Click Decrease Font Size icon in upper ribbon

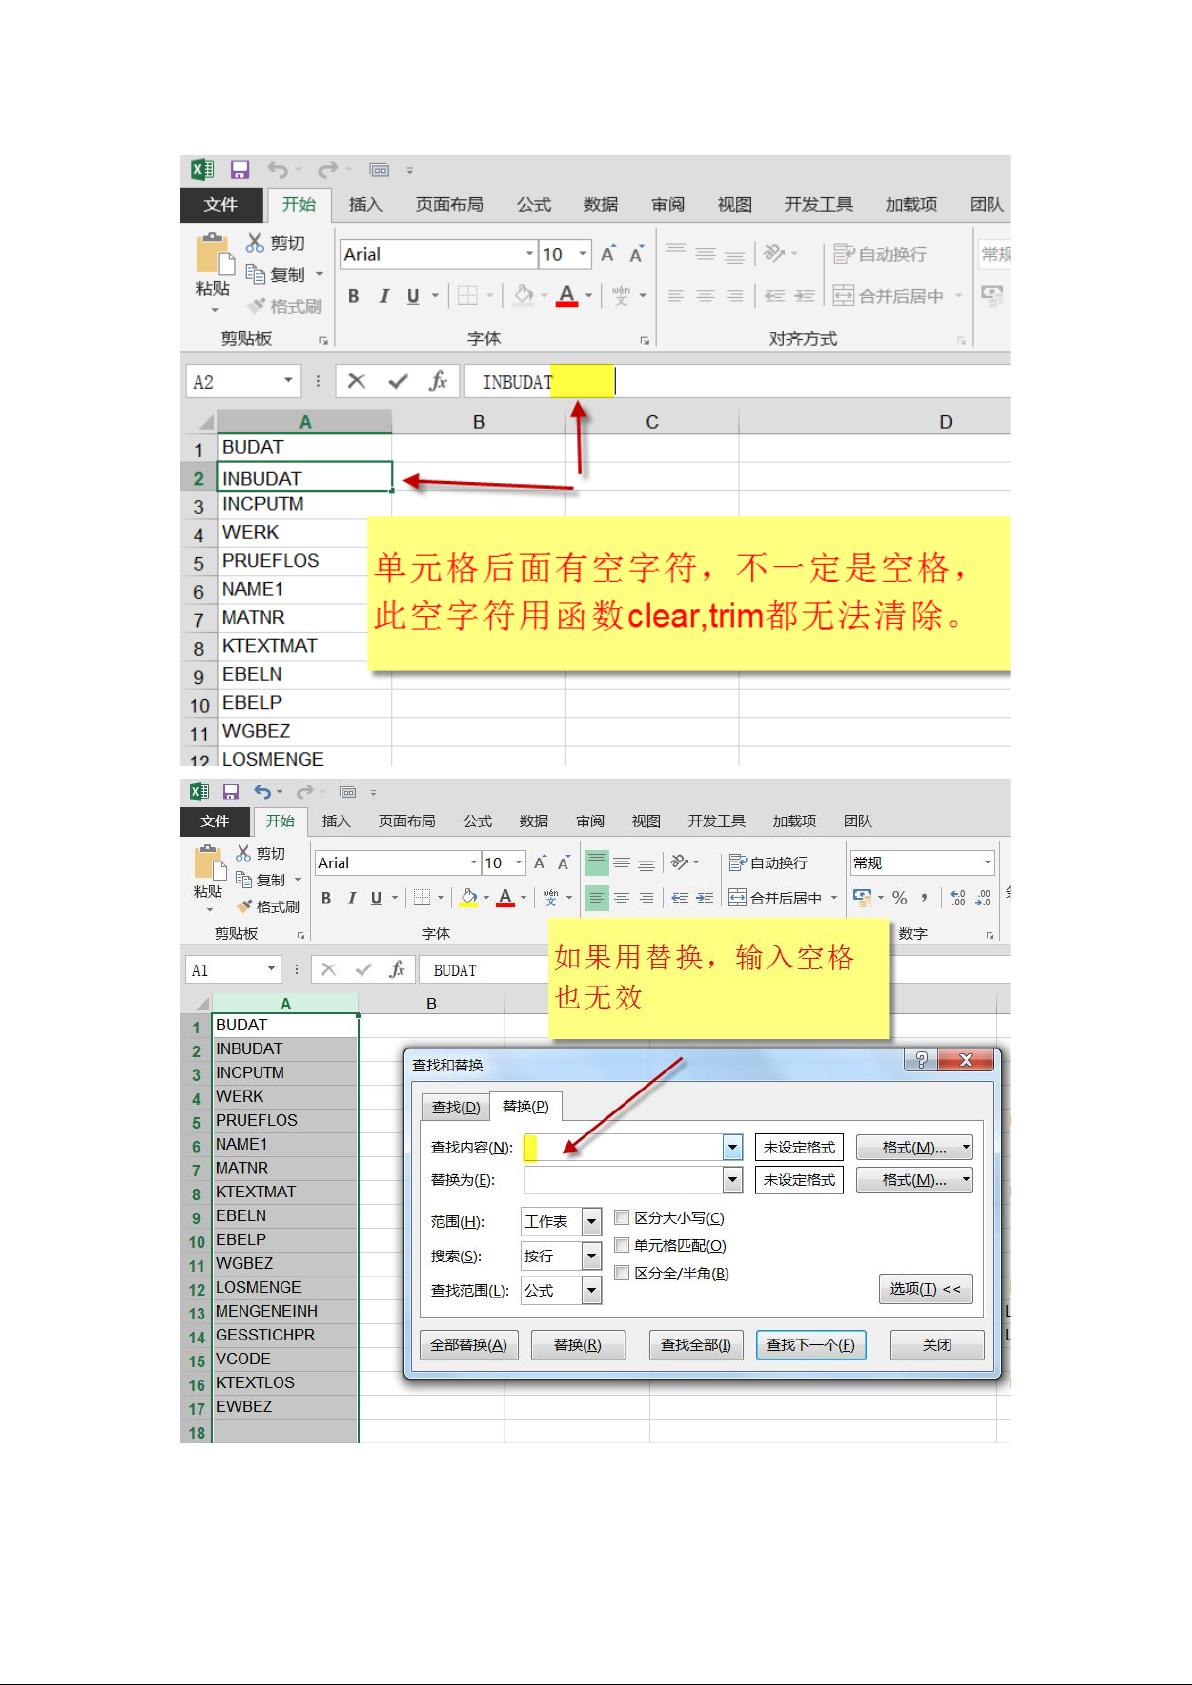[x=636, y=254]
